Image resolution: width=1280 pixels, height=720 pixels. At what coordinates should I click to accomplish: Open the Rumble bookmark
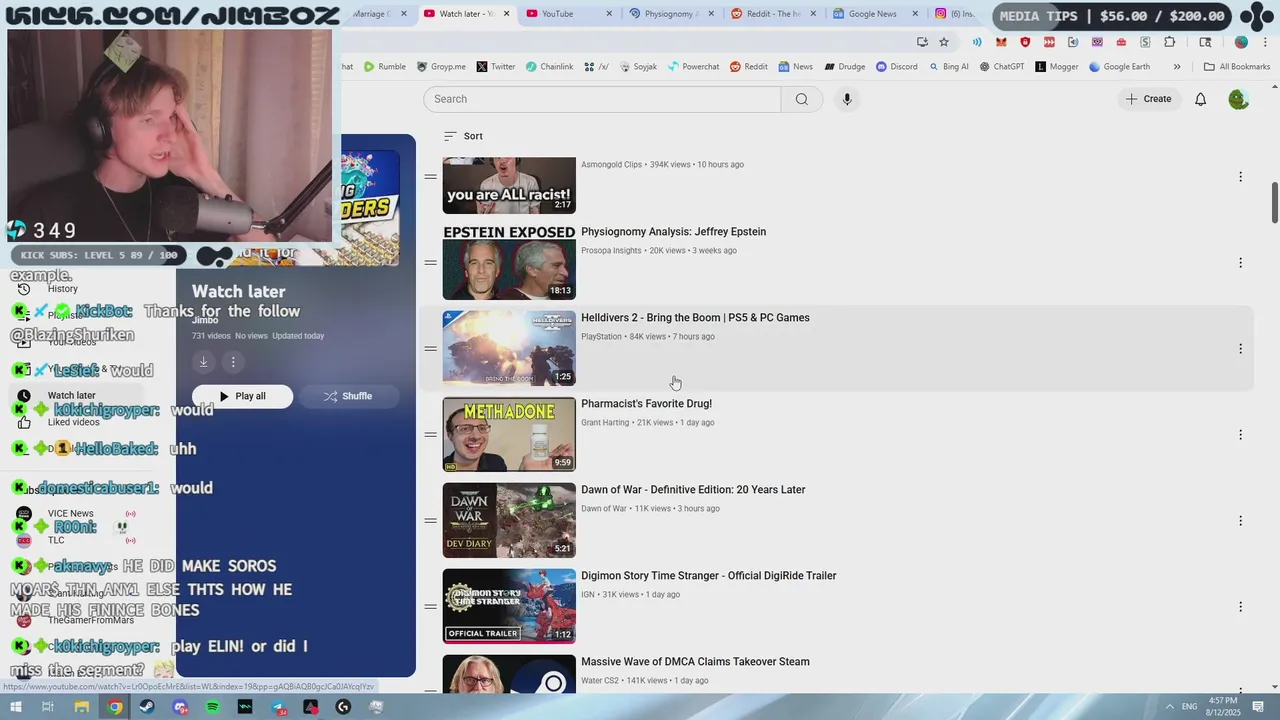385,67
